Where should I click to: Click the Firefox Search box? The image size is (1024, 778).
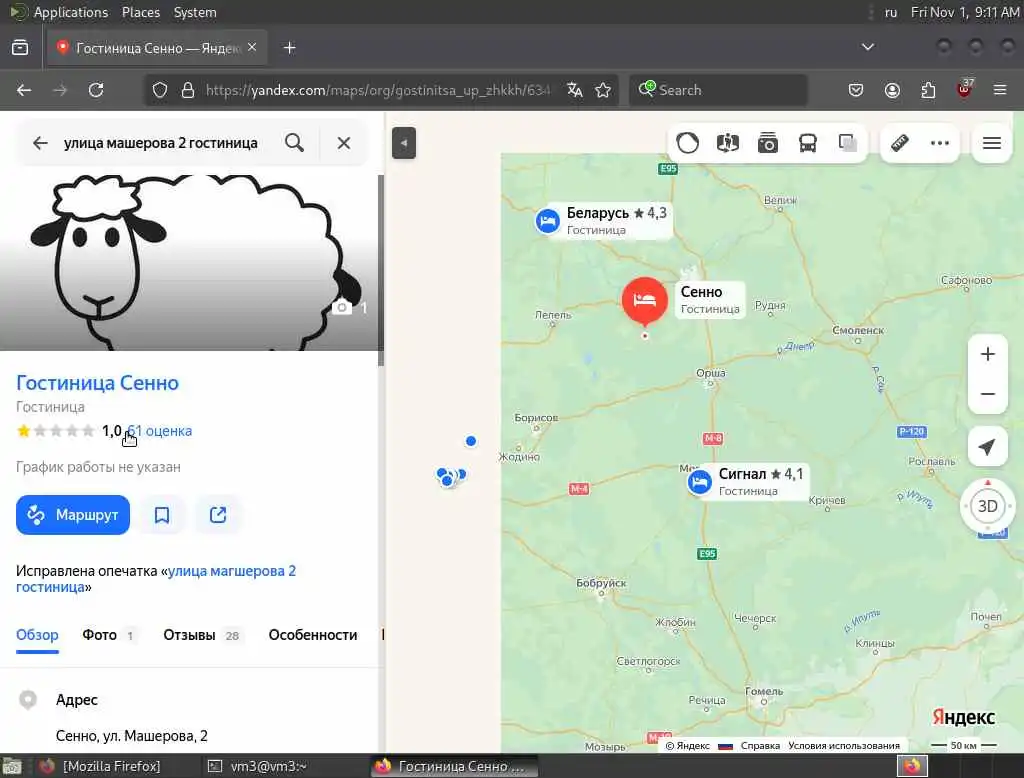(718, 90)
